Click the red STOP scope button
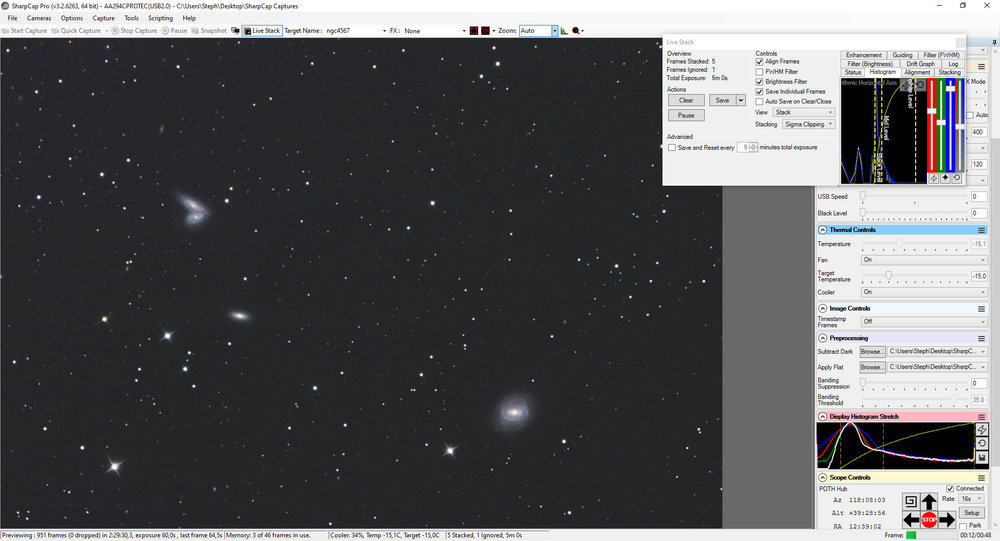The width and height of the screenshot is (1000, 541). coord(929,520)
